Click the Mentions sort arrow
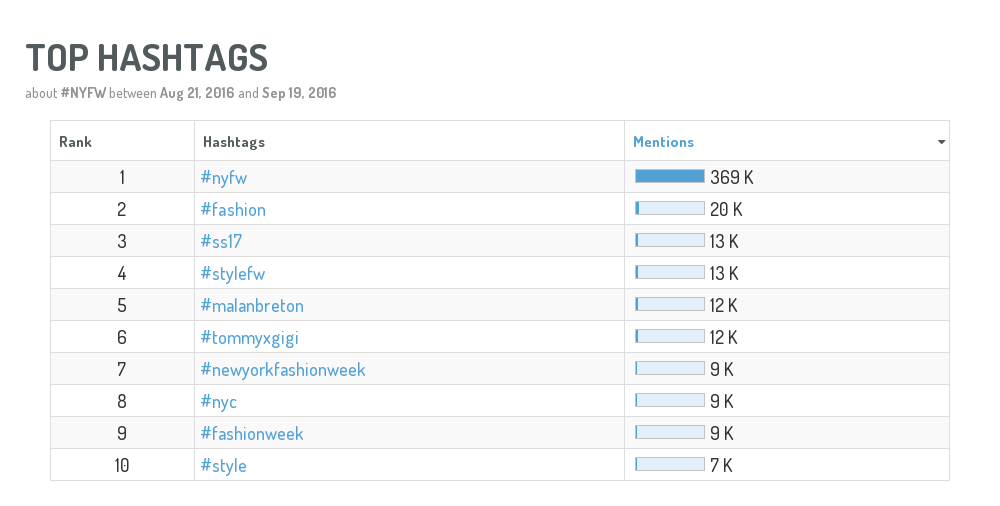 [941, 142]
